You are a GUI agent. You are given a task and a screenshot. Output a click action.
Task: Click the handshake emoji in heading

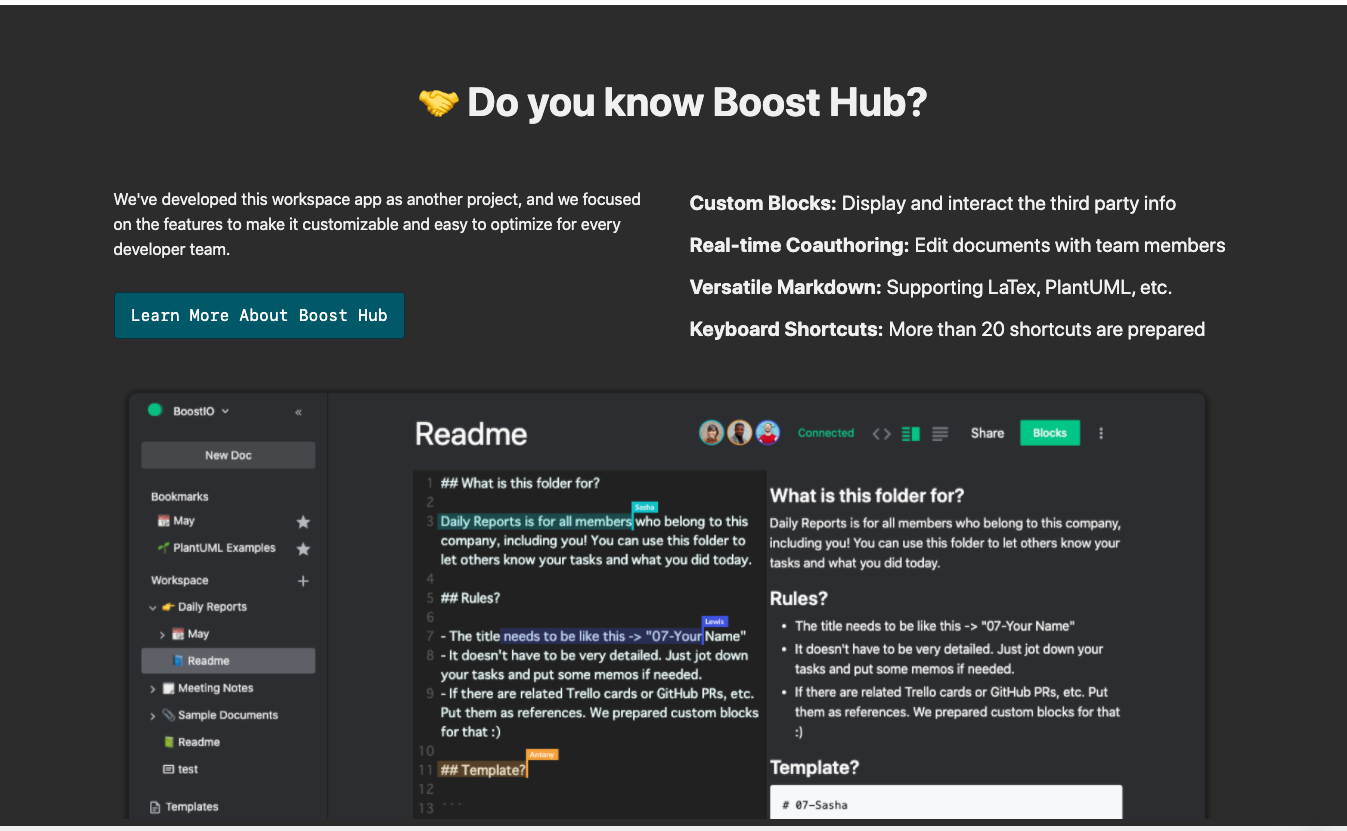pos(438,102)
